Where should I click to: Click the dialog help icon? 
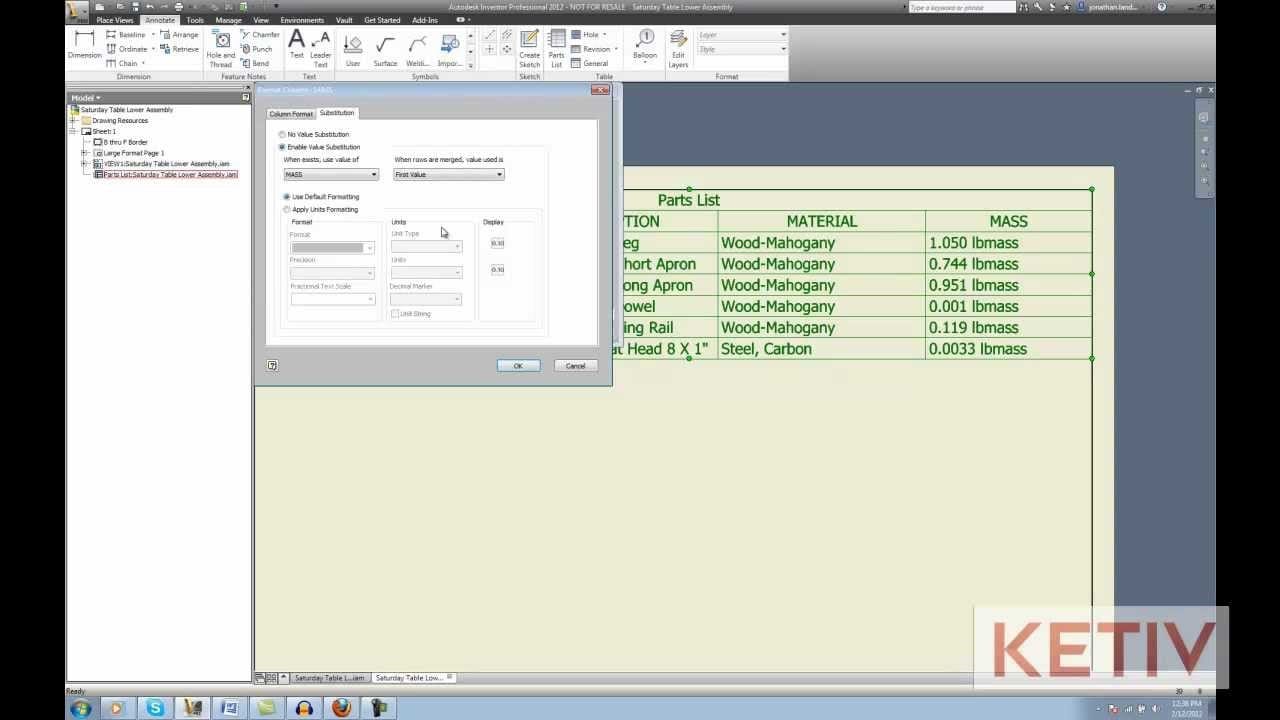(272, 366)
